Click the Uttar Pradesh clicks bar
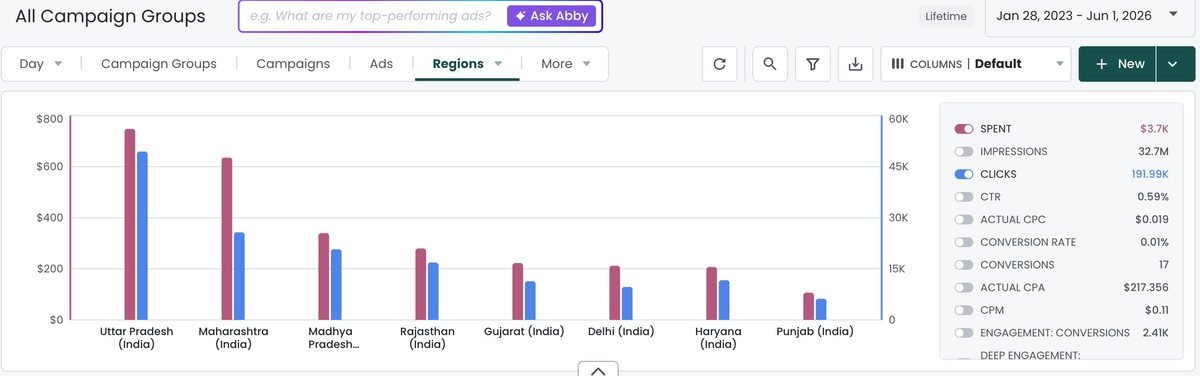 pos(142,236)
